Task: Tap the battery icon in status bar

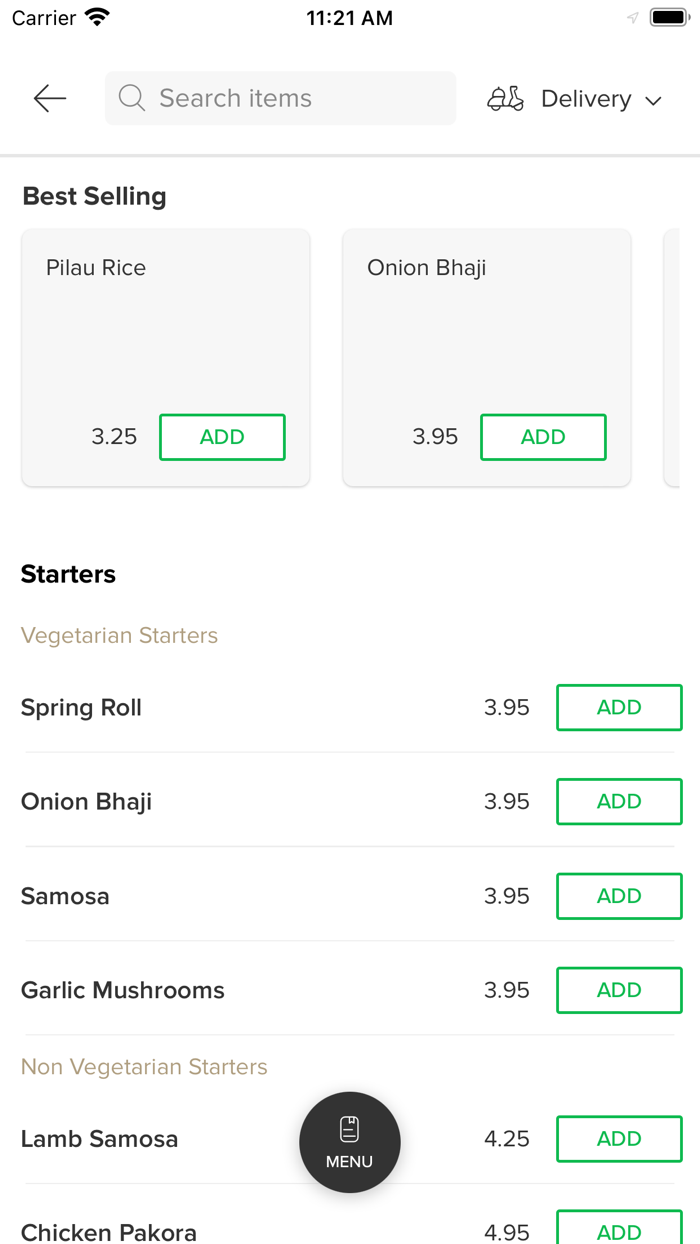Action: pyautogui.click(x=669, y=18)
